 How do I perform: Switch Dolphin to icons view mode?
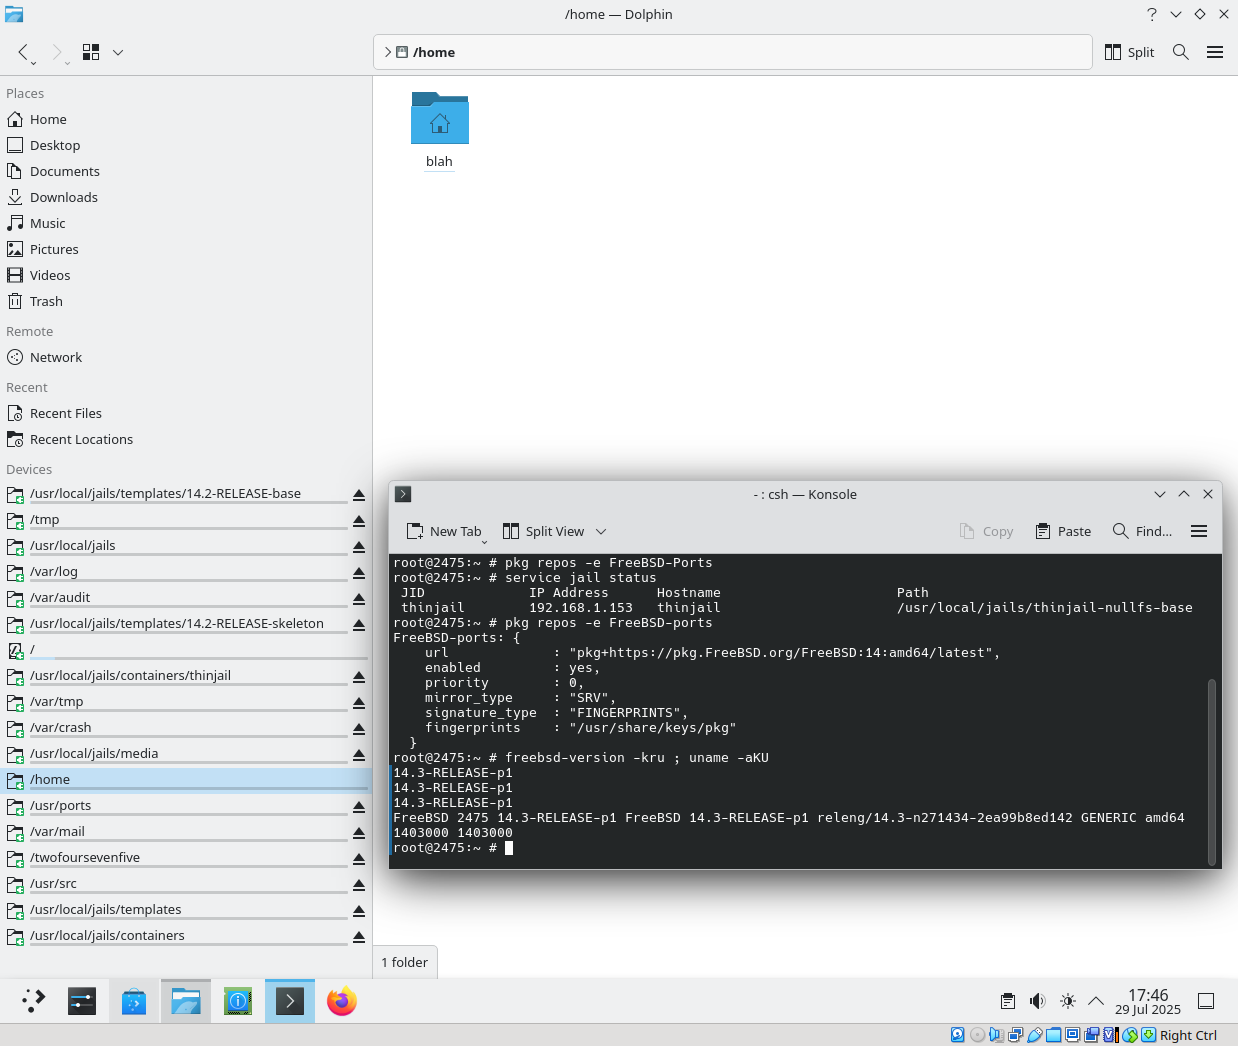[x=91, y=52]
